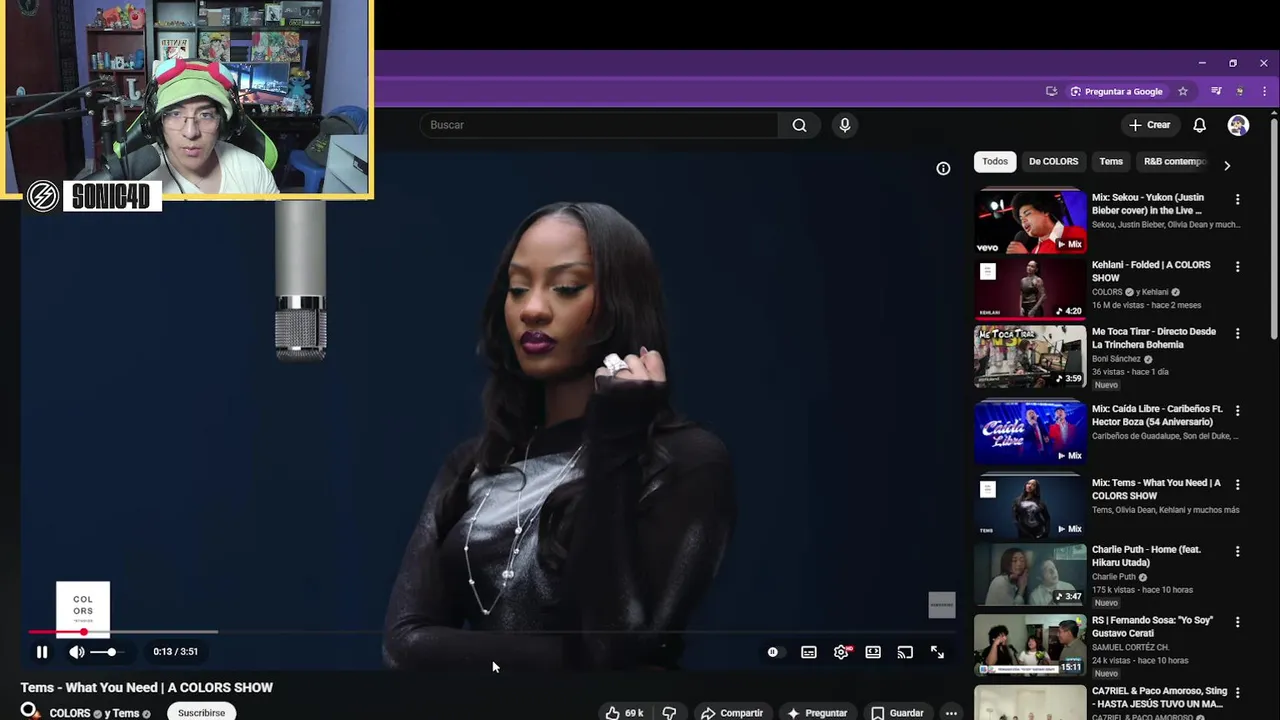The height and width of the screenshot is (720, 1280).
Task: Open the Tems channel name link
Action: pos(125,713)
